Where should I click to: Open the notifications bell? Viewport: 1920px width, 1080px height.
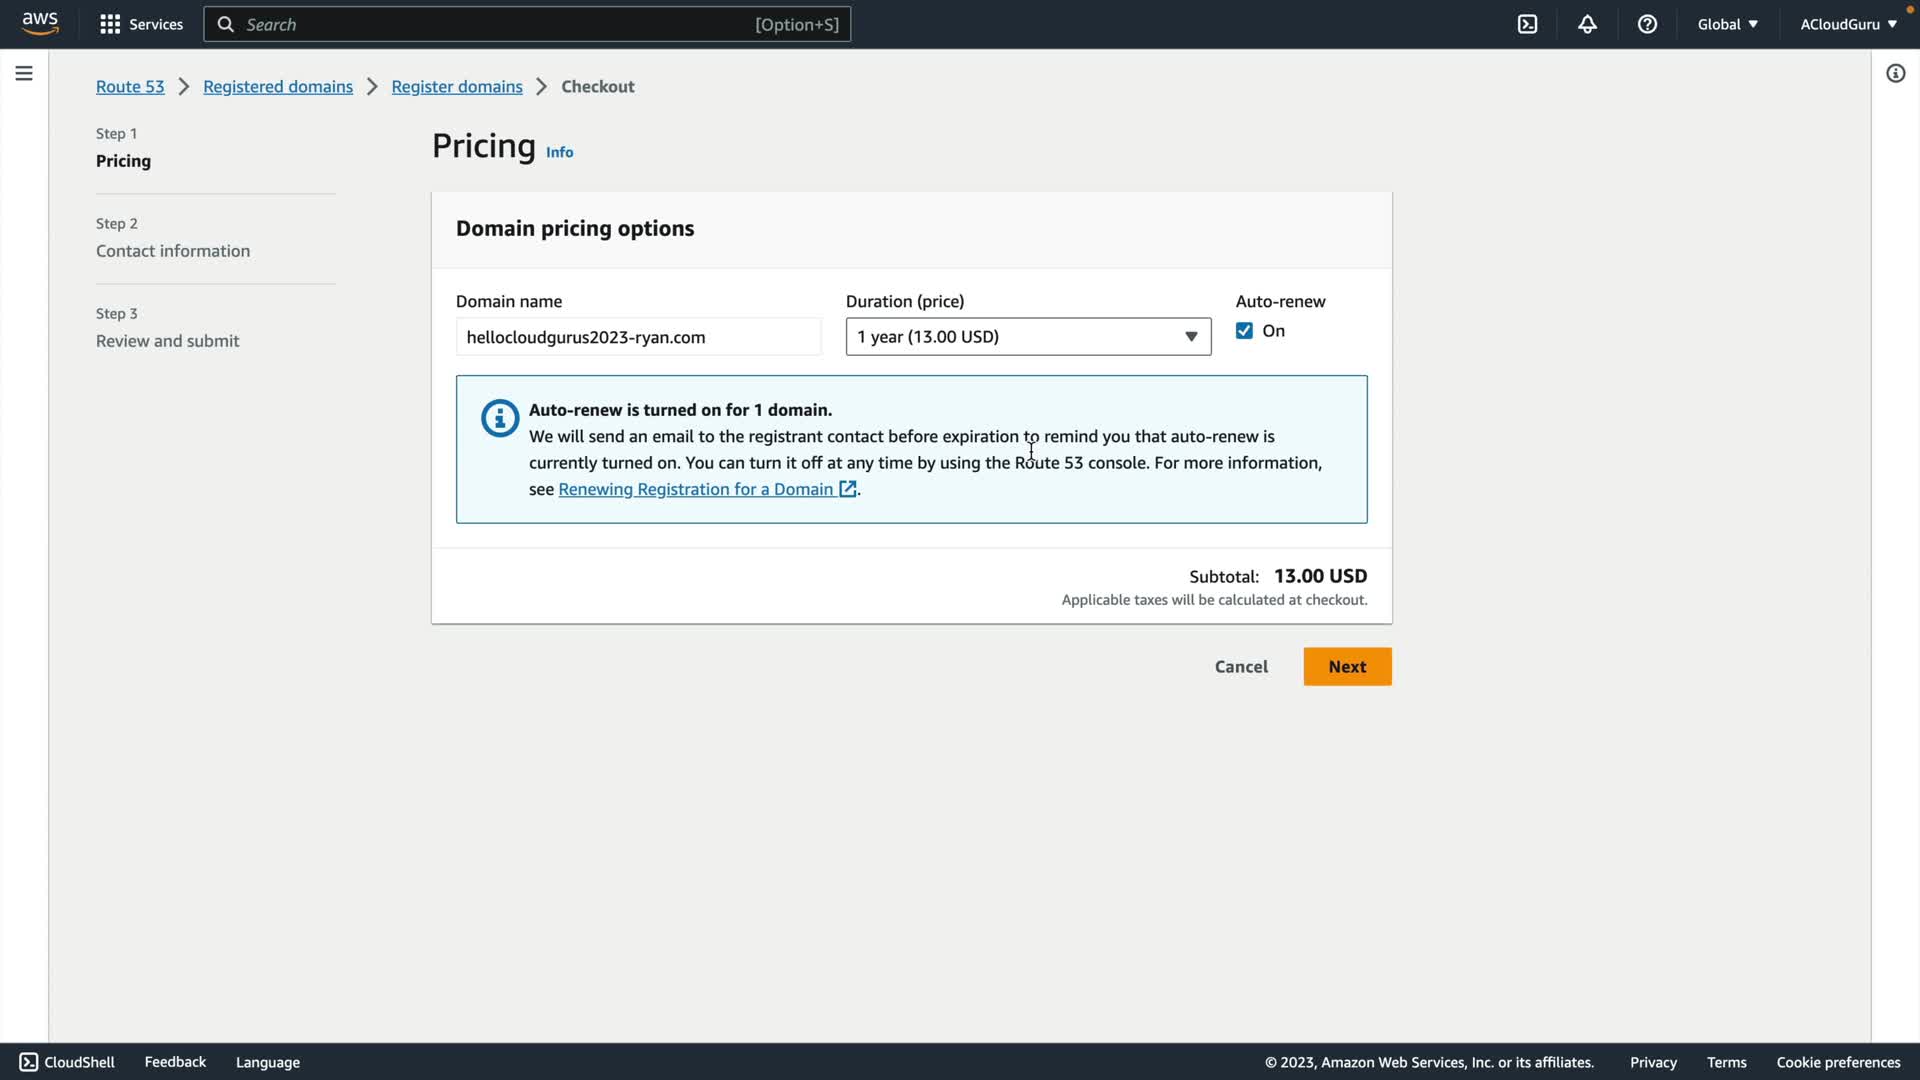[1587, 24]
